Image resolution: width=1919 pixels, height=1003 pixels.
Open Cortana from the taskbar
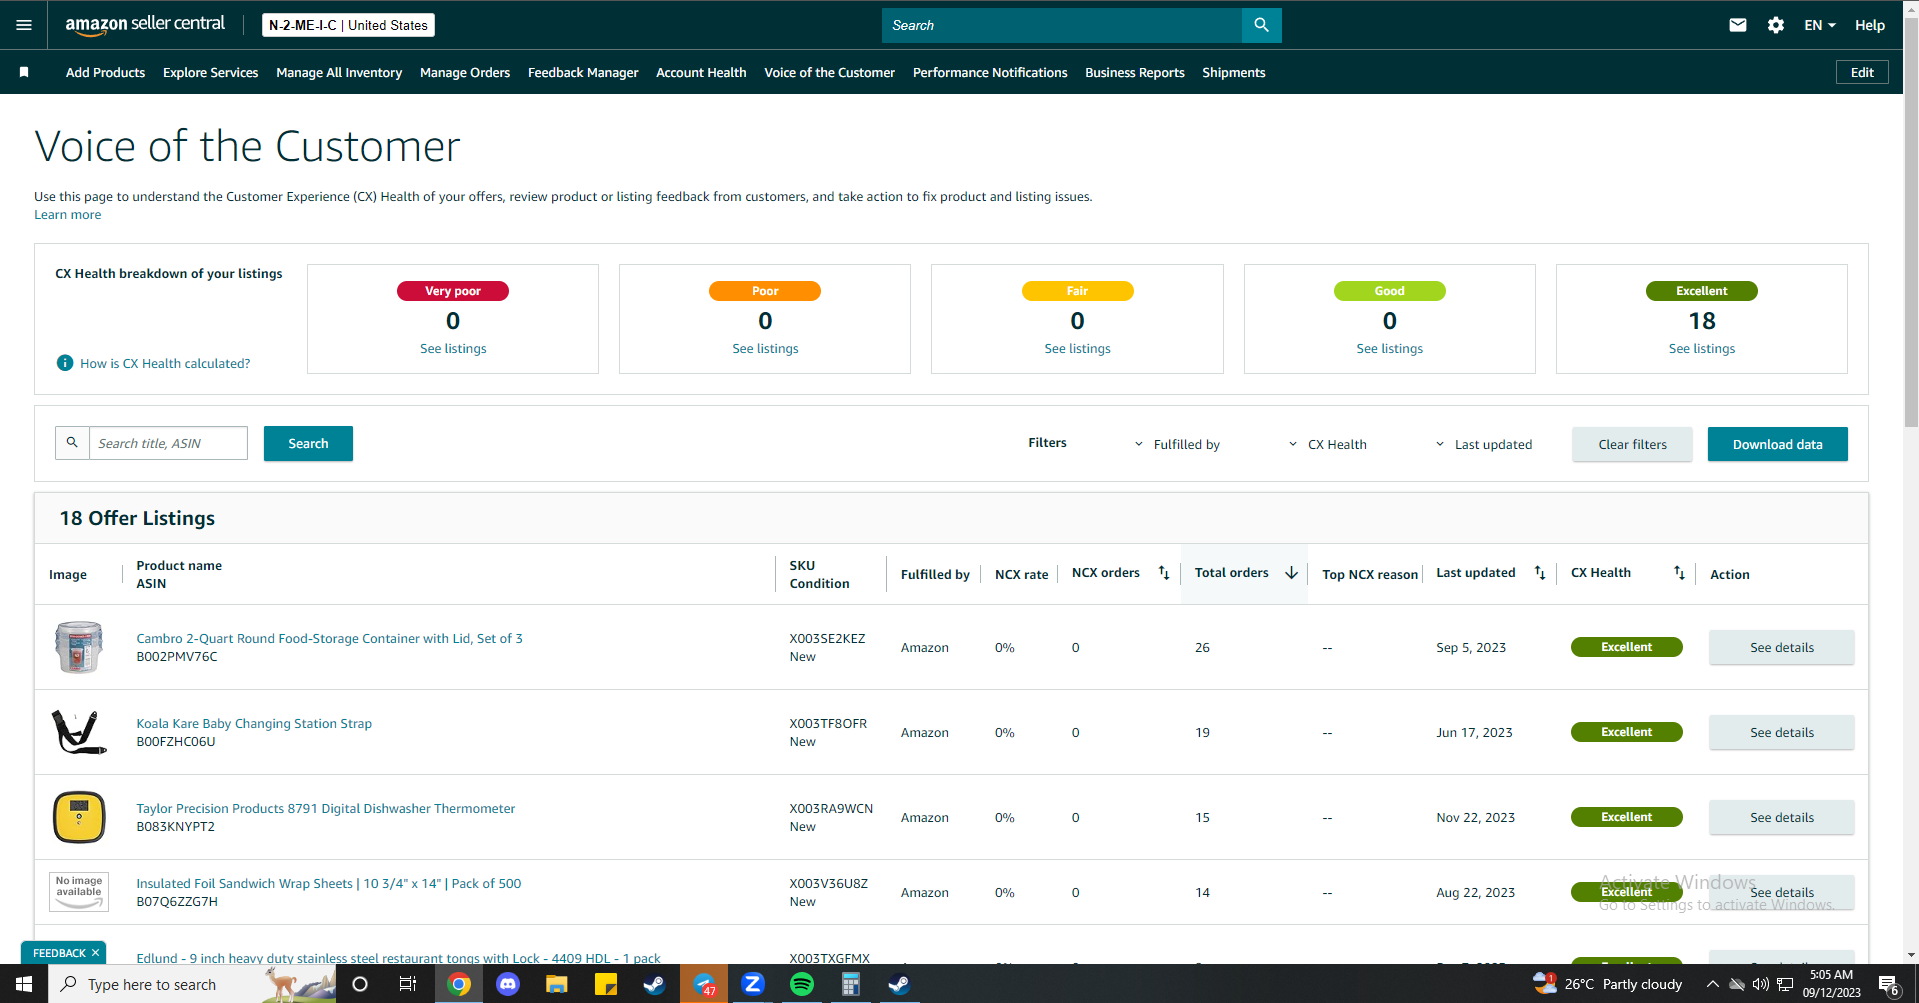[360, 984]
